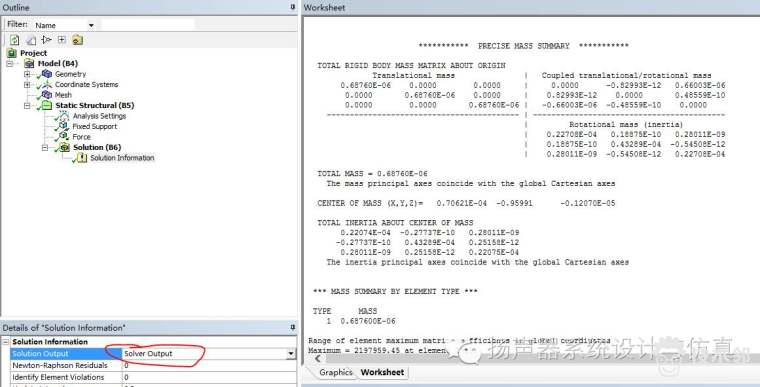
Task: Click the Coordinate Systems triad icon
Action: click(47, 84)
